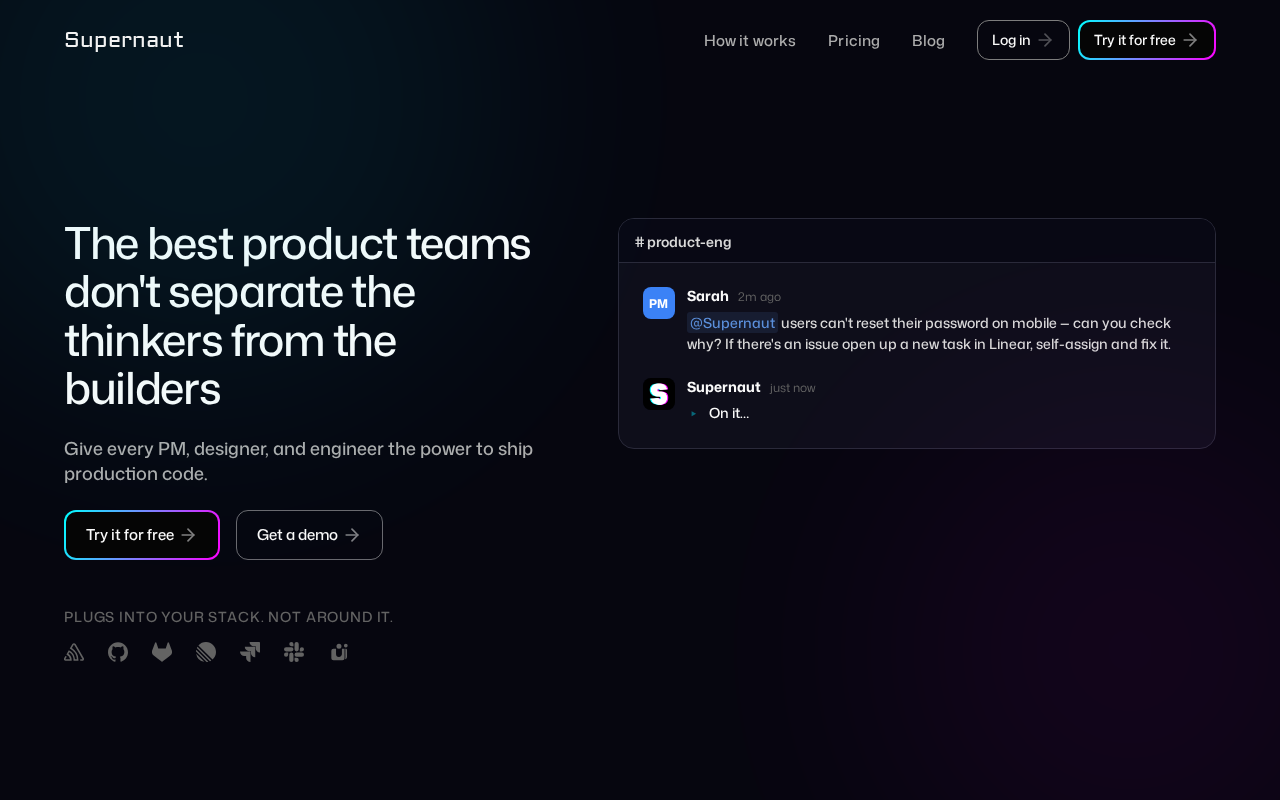Click the Get a demo button
Image resolution: width=1280 pixels, height=800 pixels.
point(309,535)
